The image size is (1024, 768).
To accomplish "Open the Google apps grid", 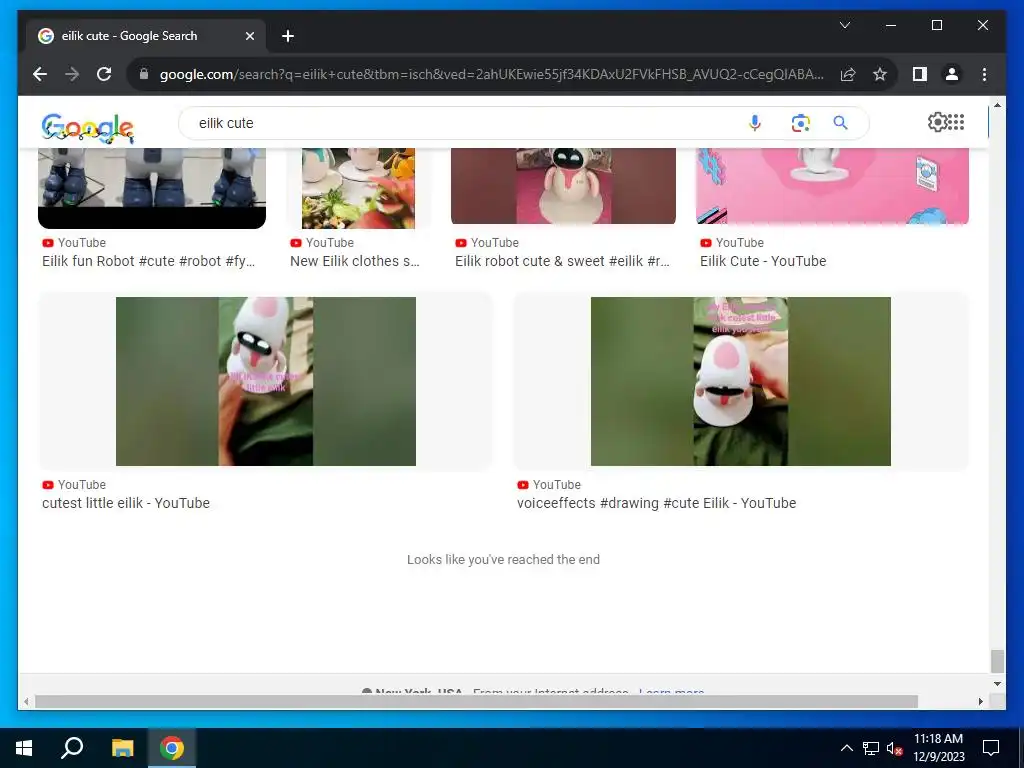I will (956, 122).
